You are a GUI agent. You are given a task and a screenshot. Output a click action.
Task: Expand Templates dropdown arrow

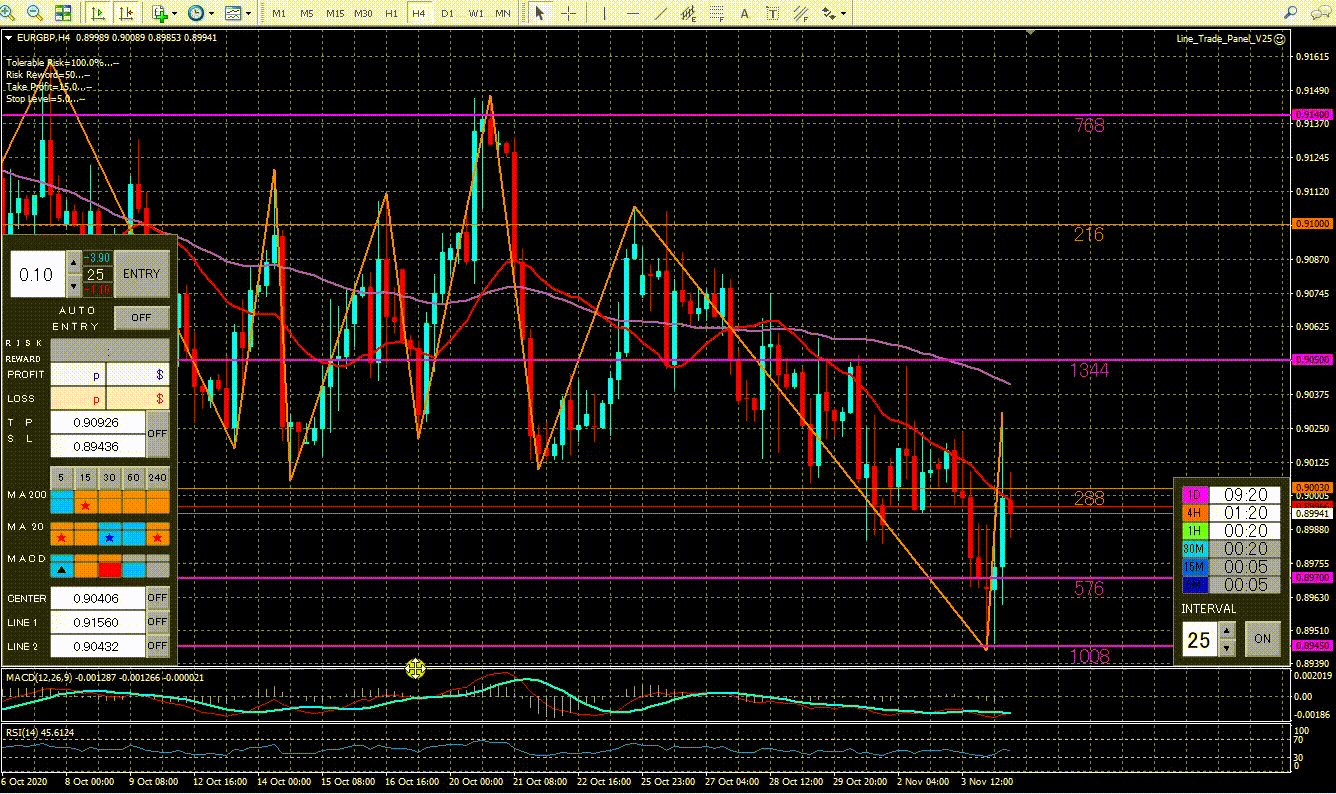[248, 13]
